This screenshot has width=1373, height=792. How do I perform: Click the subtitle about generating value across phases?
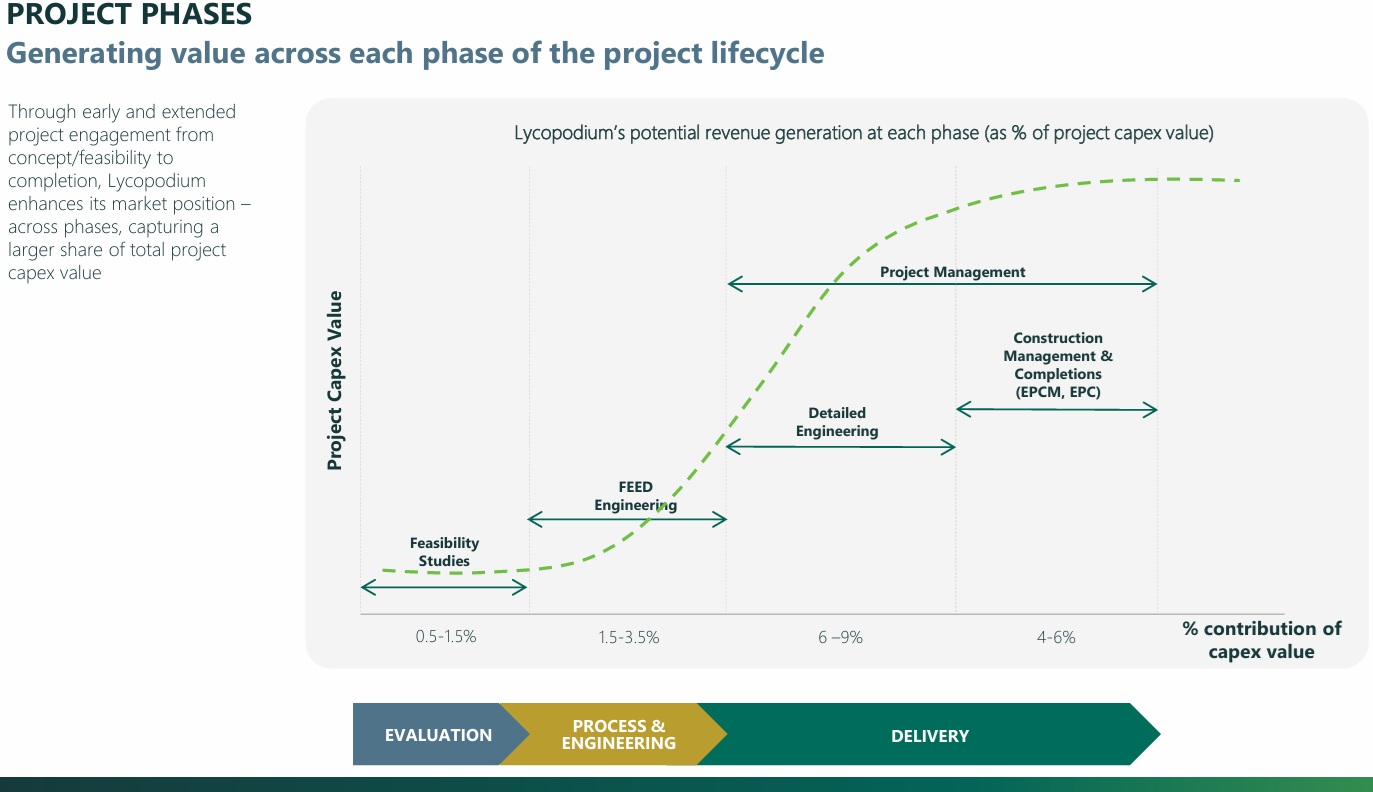click(x=415, y=53)
